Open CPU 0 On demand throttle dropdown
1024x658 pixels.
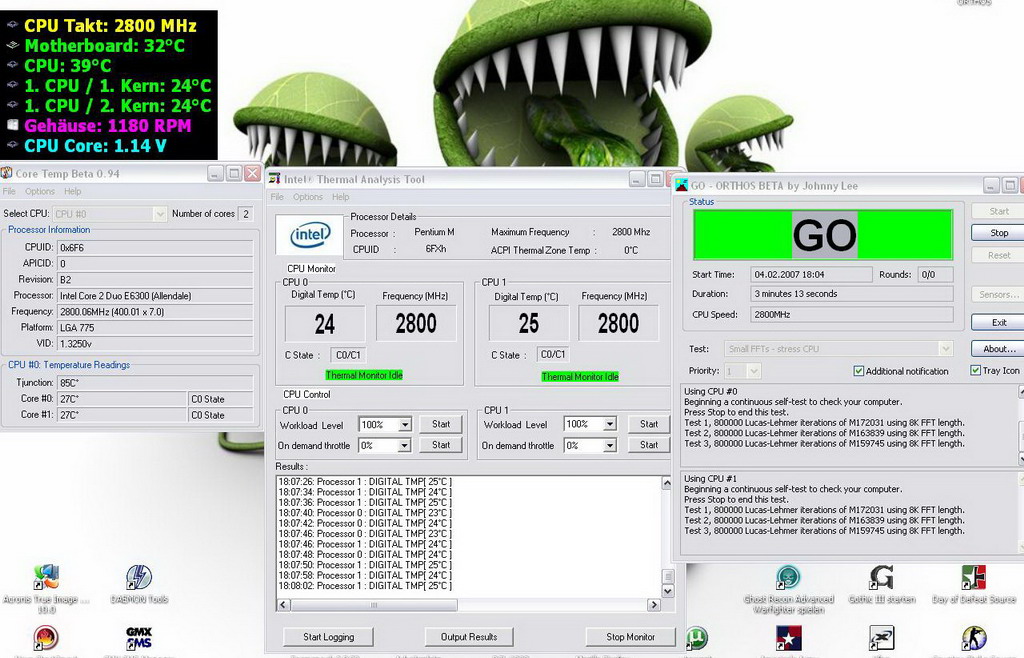click(405, 445)
